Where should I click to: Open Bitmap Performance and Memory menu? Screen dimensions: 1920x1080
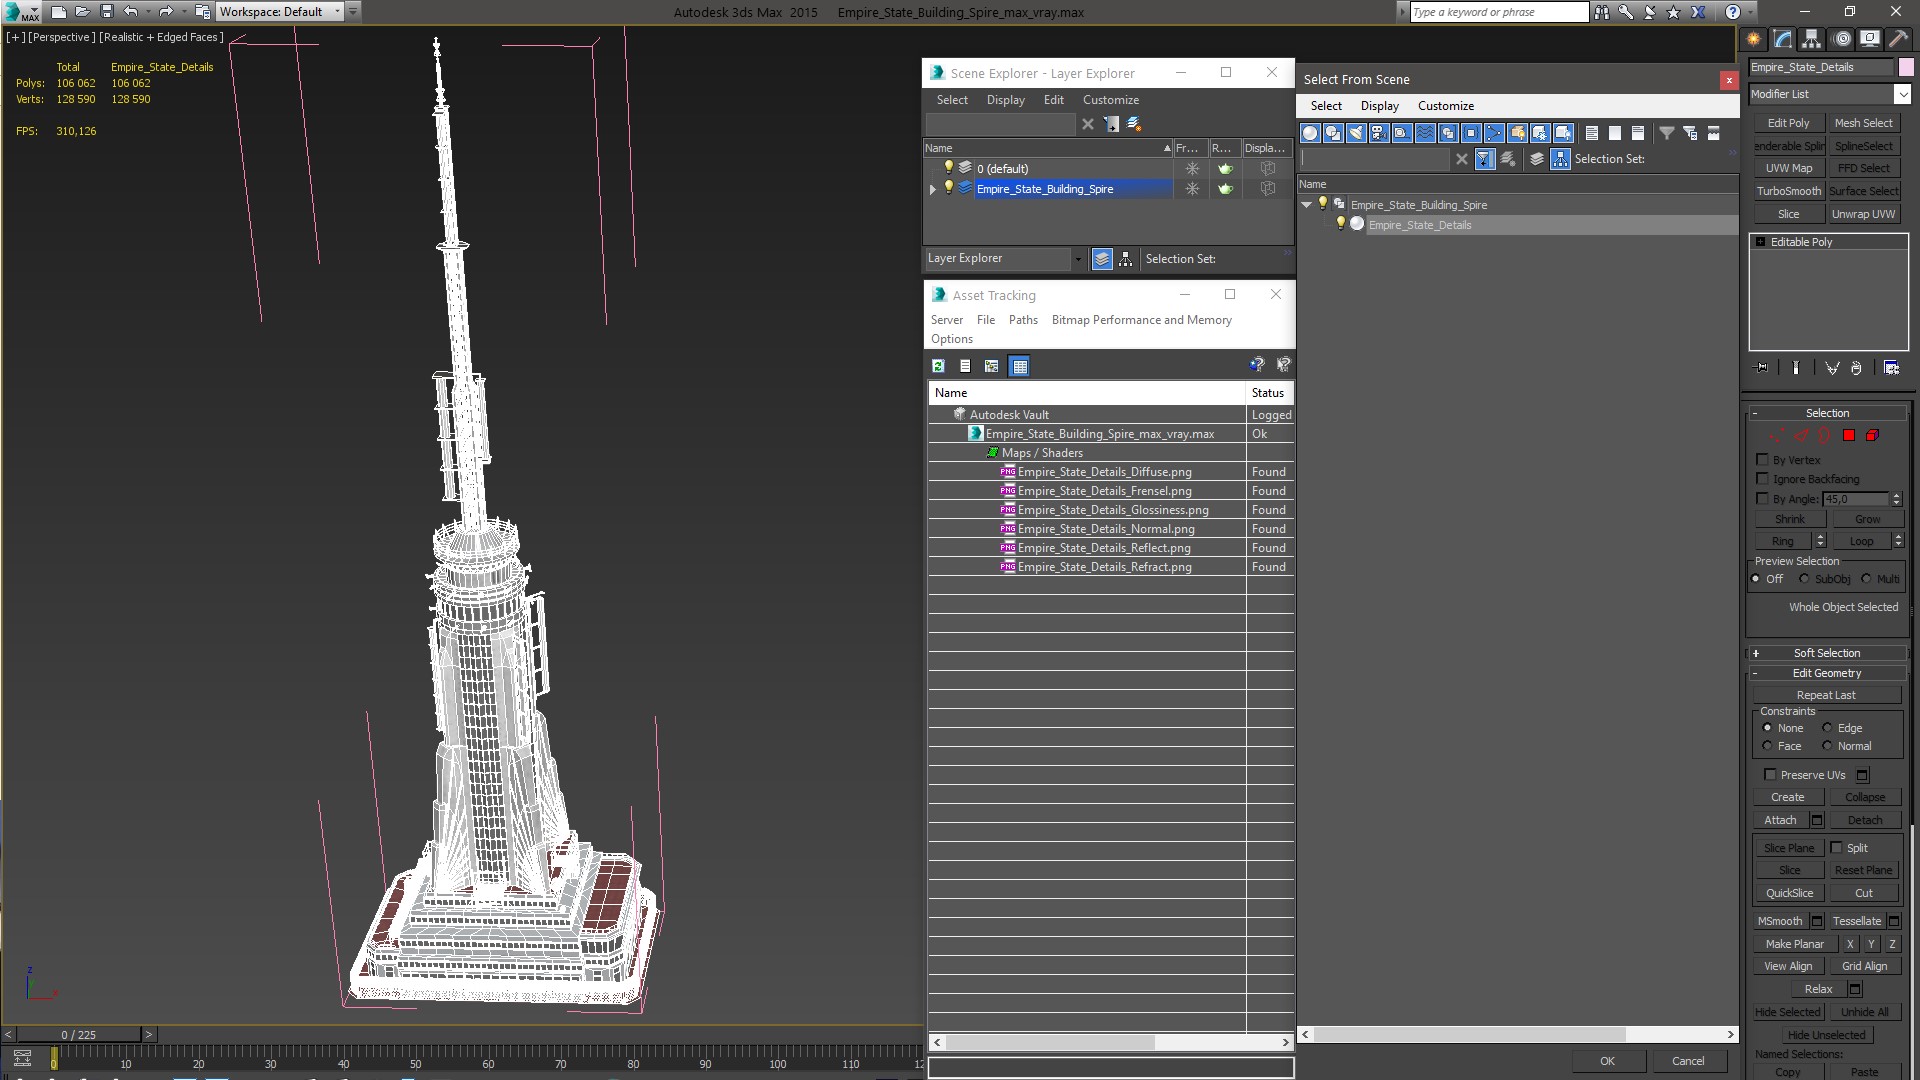pyautogui.click(x=1141, y=320)
